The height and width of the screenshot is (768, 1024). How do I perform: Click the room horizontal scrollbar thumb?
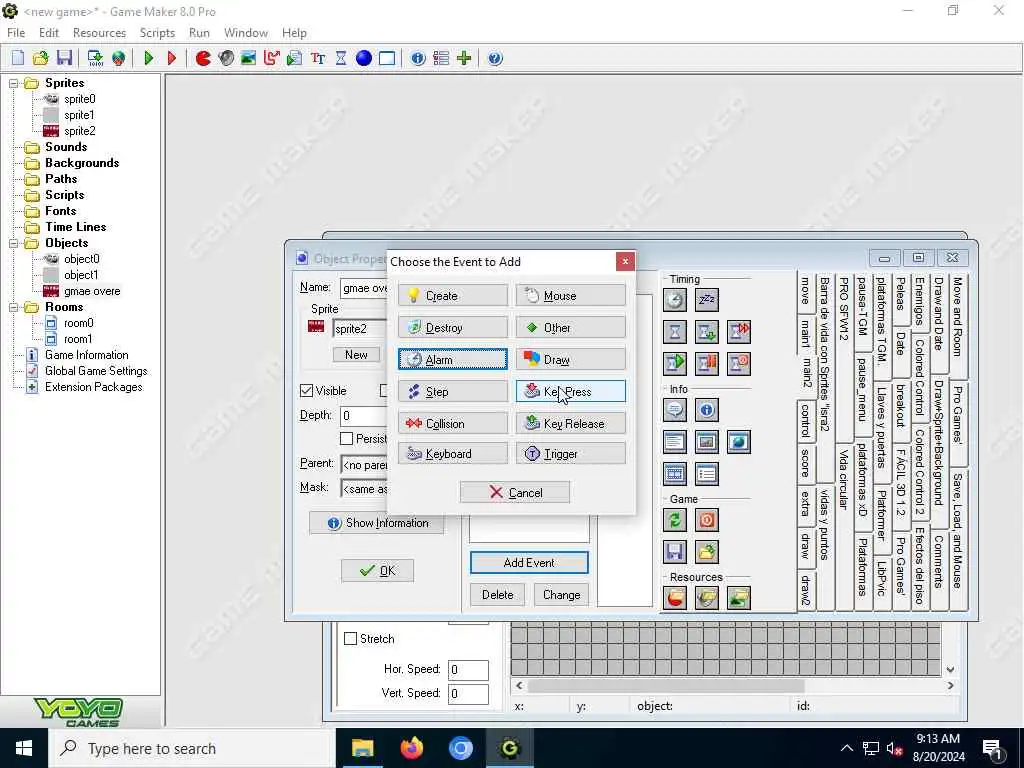(666, 686)
